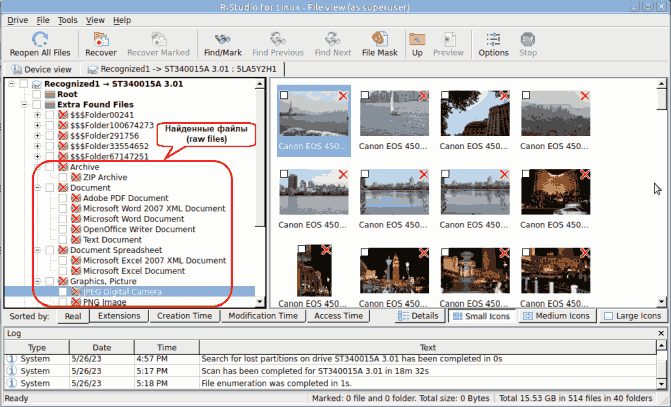Click the Reopen All Files toolbar icon
The height and width of the screenshot is (407, 671).
point(40,39)
